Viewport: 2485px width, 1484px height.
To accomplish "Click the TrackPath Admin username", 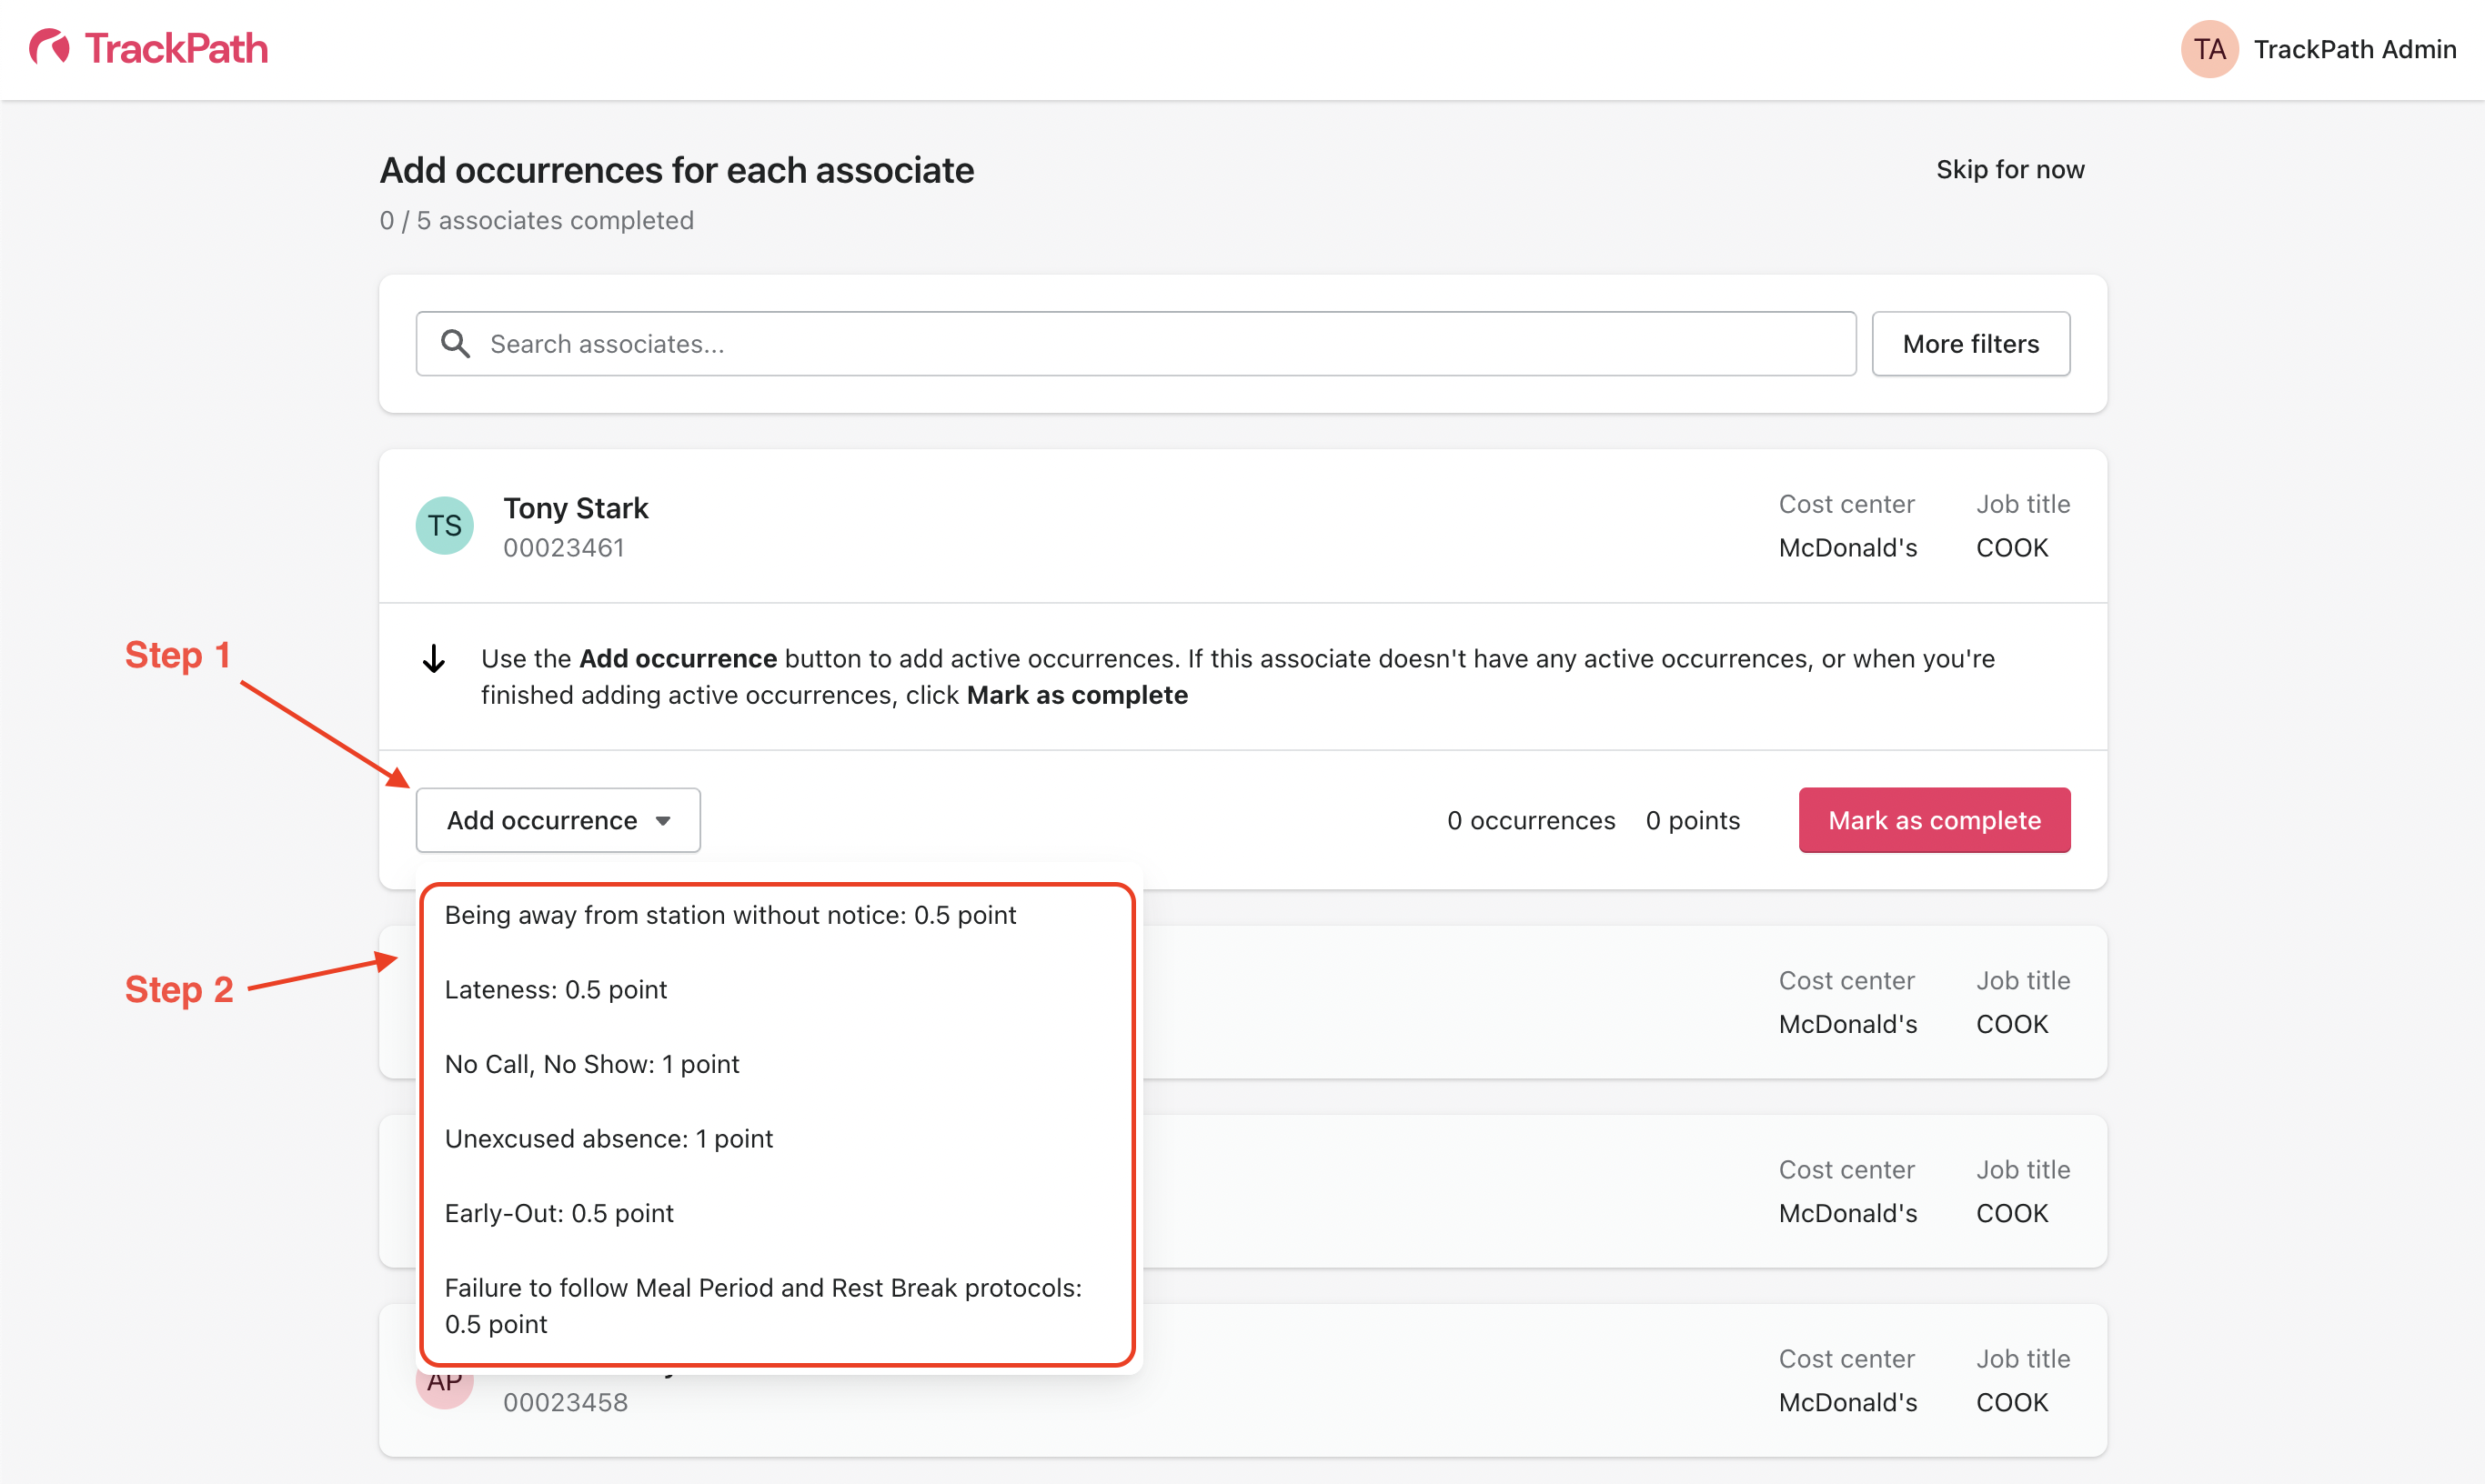I will (x=2354, y=49).
